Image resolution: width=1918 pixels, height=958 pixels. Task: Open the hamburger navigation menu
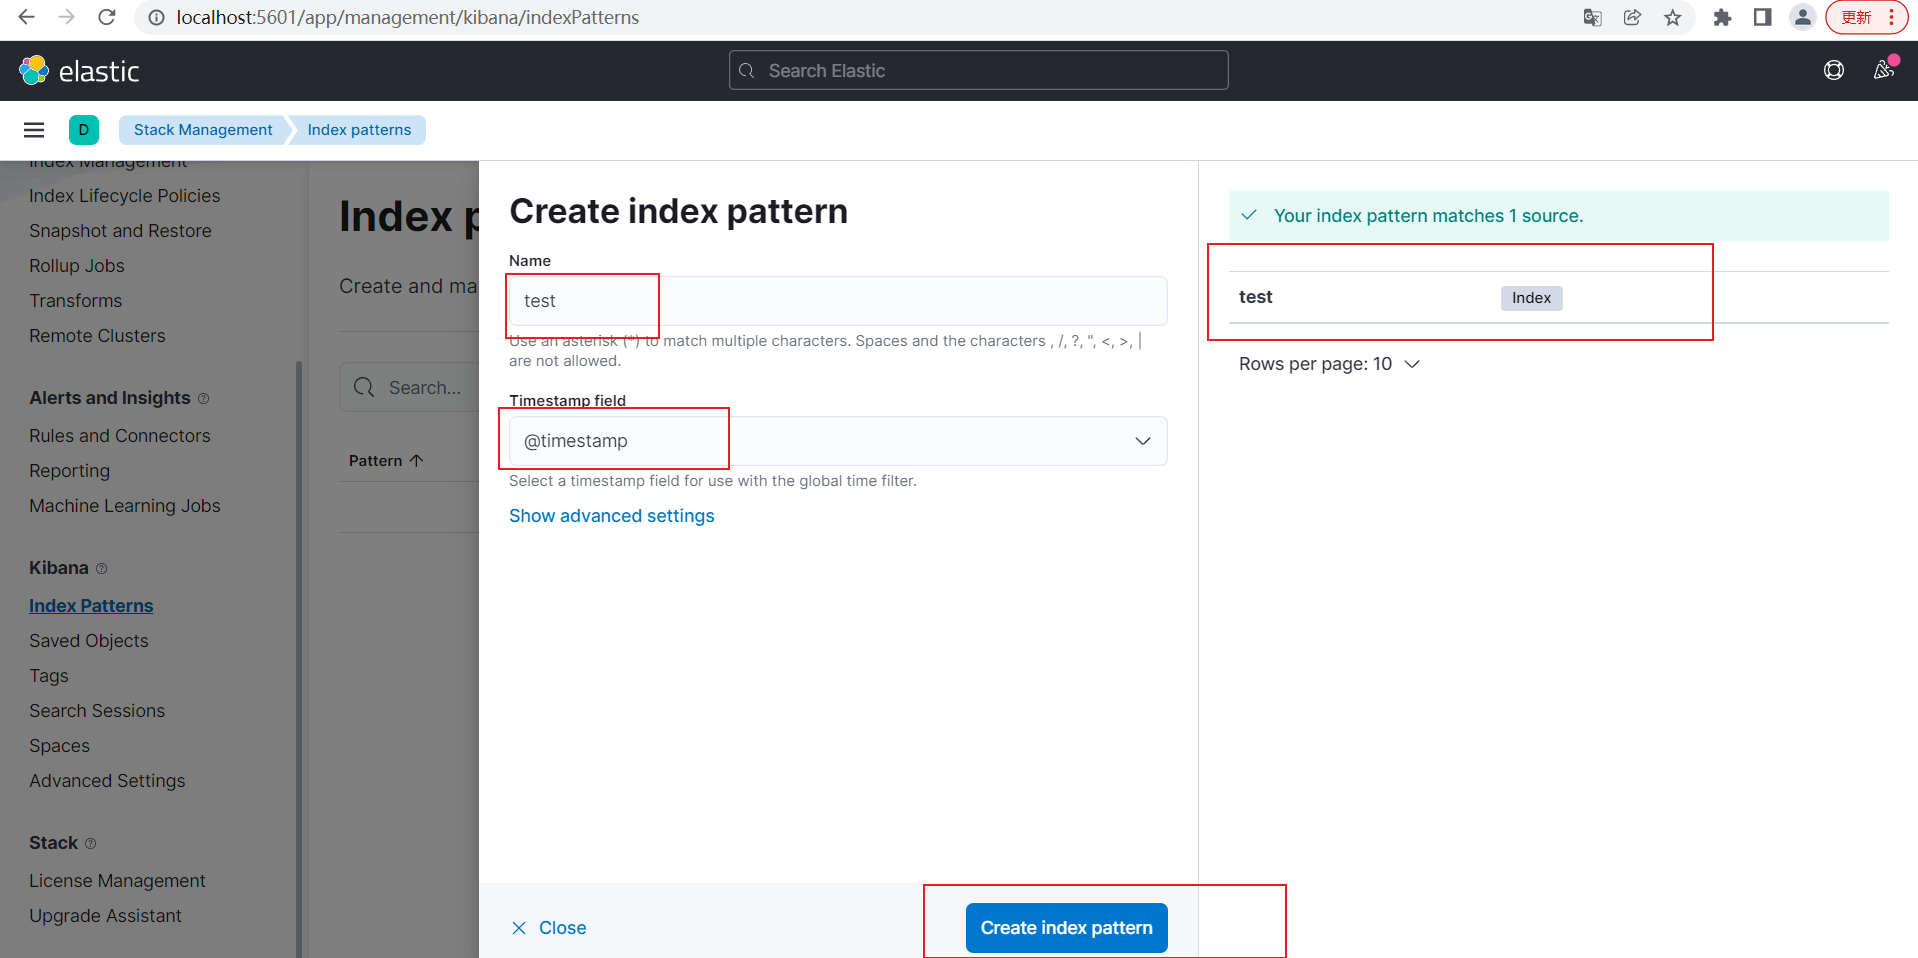(x=34, y=130)
